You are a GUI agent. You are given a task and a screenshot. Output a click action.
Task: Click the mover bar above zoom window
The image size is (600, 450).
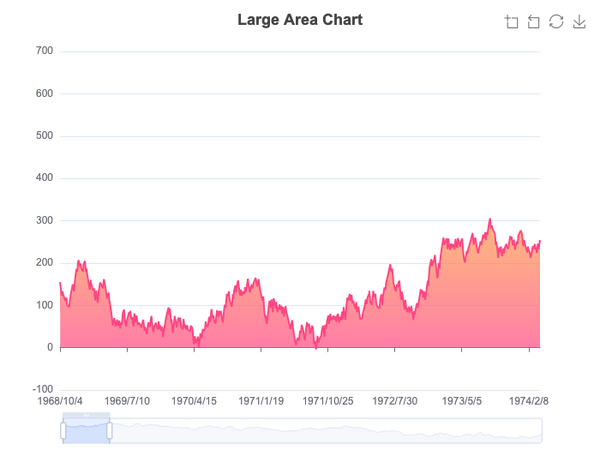pos(86,415)
